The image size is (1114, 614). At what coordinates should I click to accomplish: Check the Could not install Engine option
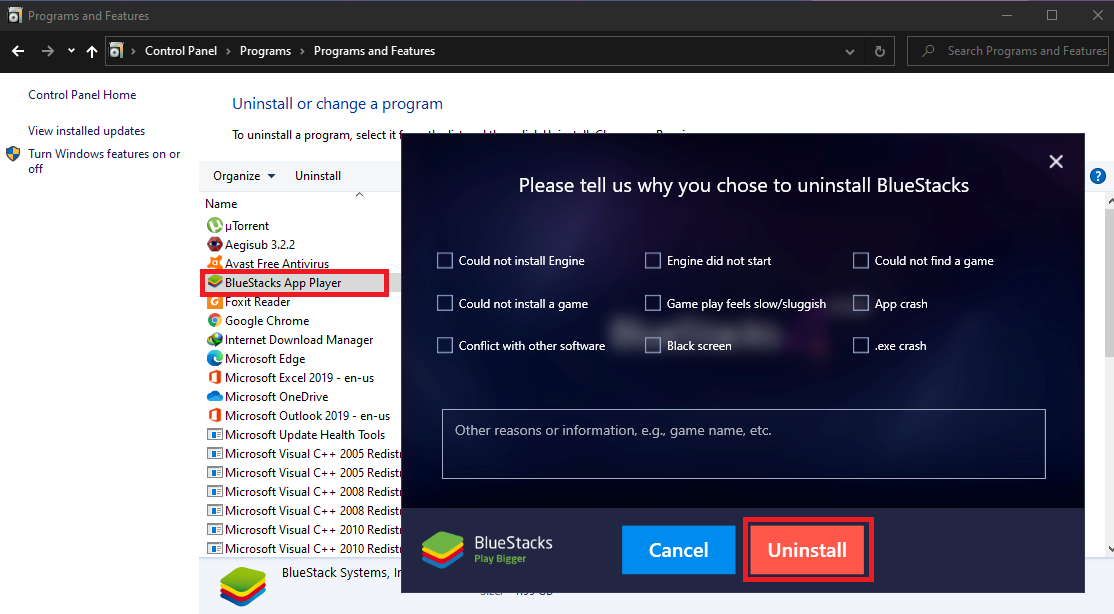[x=445, y=260]
